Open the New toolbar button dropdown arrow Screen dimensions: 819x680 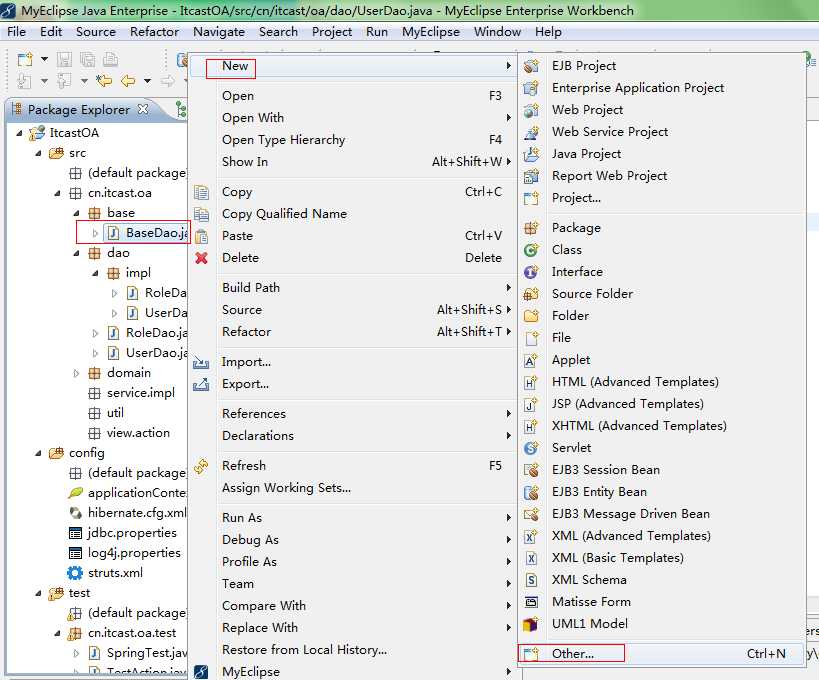coord(44,60)
